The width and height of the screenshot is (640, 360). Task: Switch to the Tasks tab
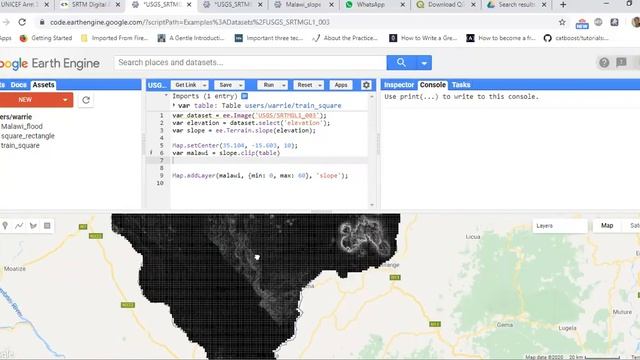(461, 85)
